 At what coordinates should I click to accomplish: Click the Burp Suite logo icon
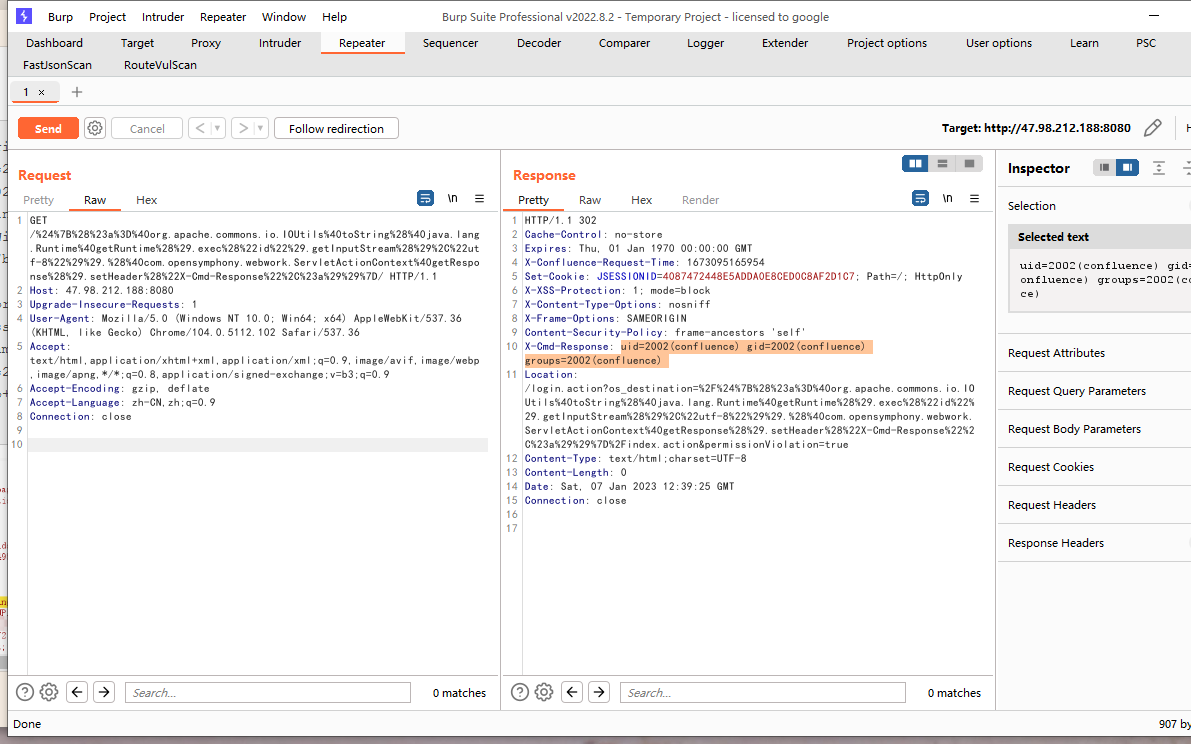[24, 16]
